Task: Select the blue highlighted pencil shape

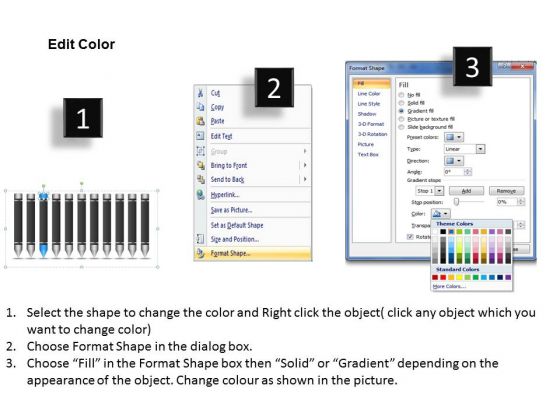Action: click(x=44, y=225)
